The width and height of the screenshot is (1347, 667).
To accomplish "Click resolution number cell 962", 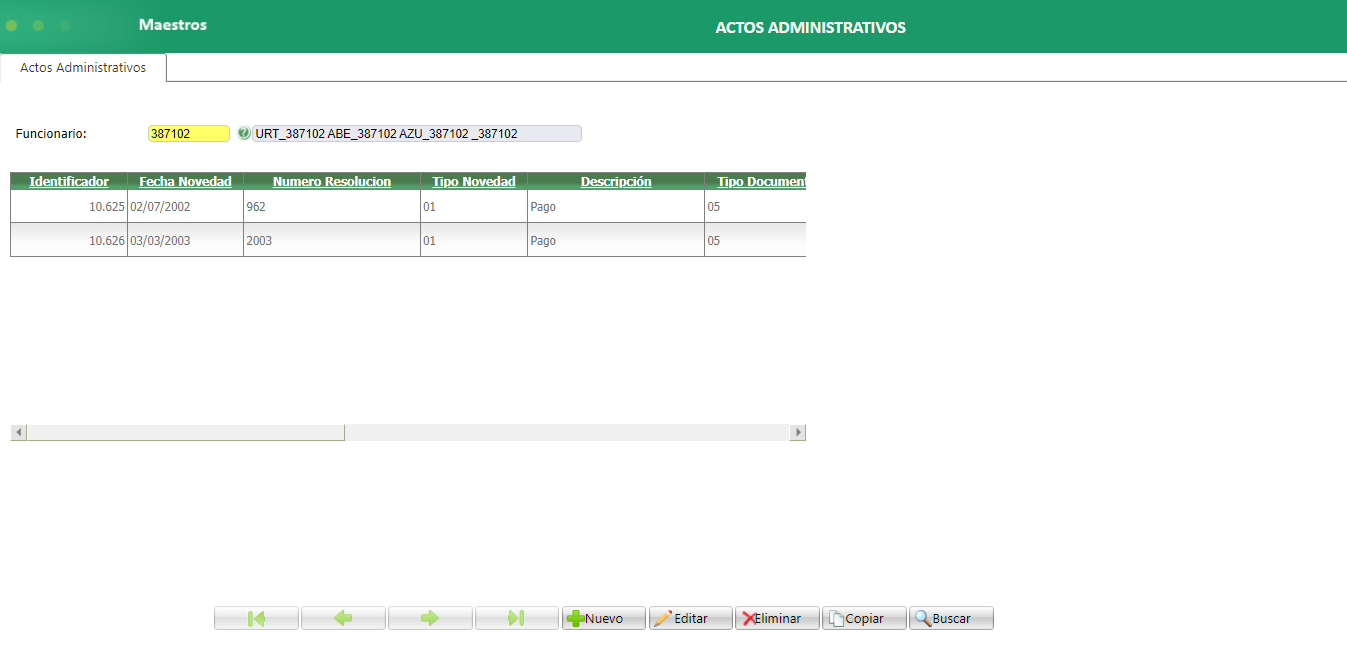I will (332, 207).
